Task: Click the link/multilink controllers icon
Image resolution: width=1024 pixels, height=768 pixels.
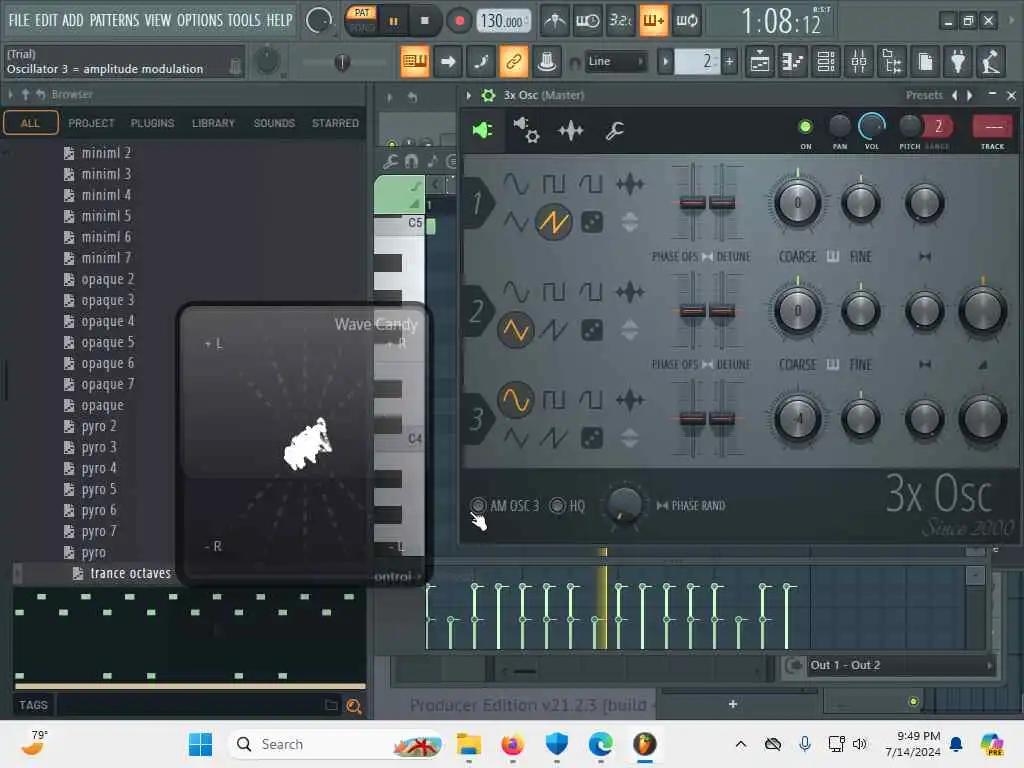Action: (513, 62)
